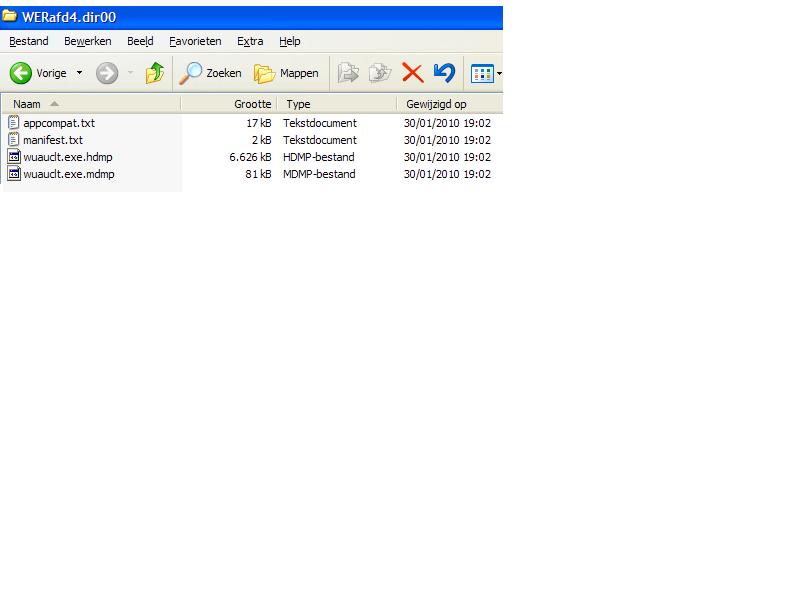The width and height of the screenshot is (800, 600).
Task: Click the 6.626 kB size value
Action: 250,157
